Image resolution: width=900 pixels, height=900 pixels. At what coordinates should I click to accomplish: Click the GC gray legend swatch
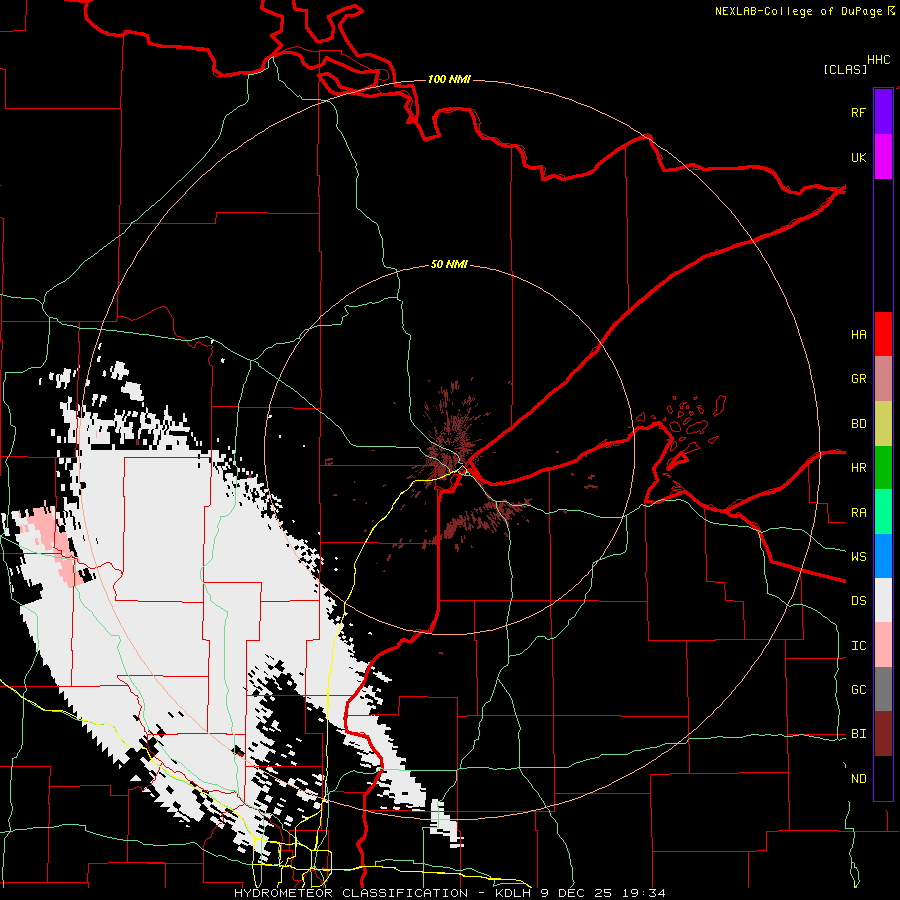[x=883, y=689]
